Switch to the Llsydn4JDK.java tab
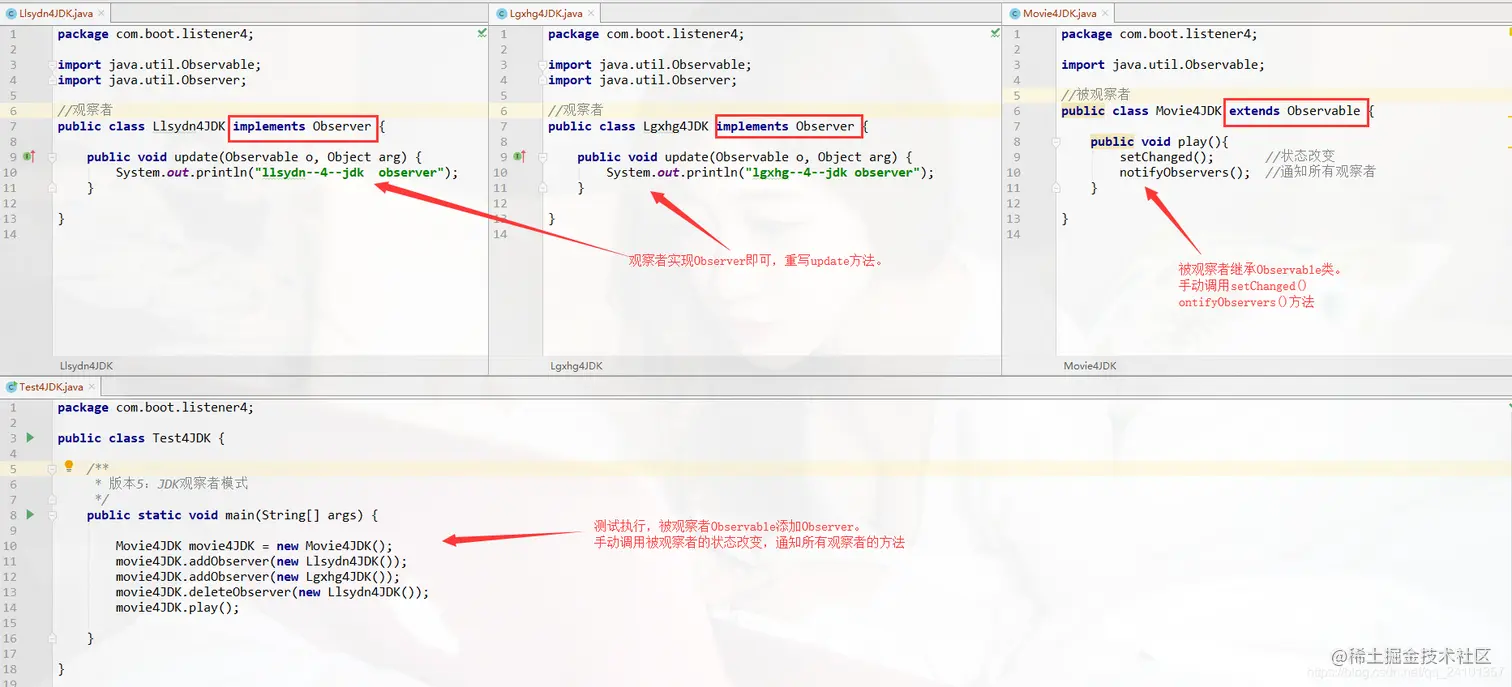Screen dimensions: 1512x687 click(x=56, y=13)
